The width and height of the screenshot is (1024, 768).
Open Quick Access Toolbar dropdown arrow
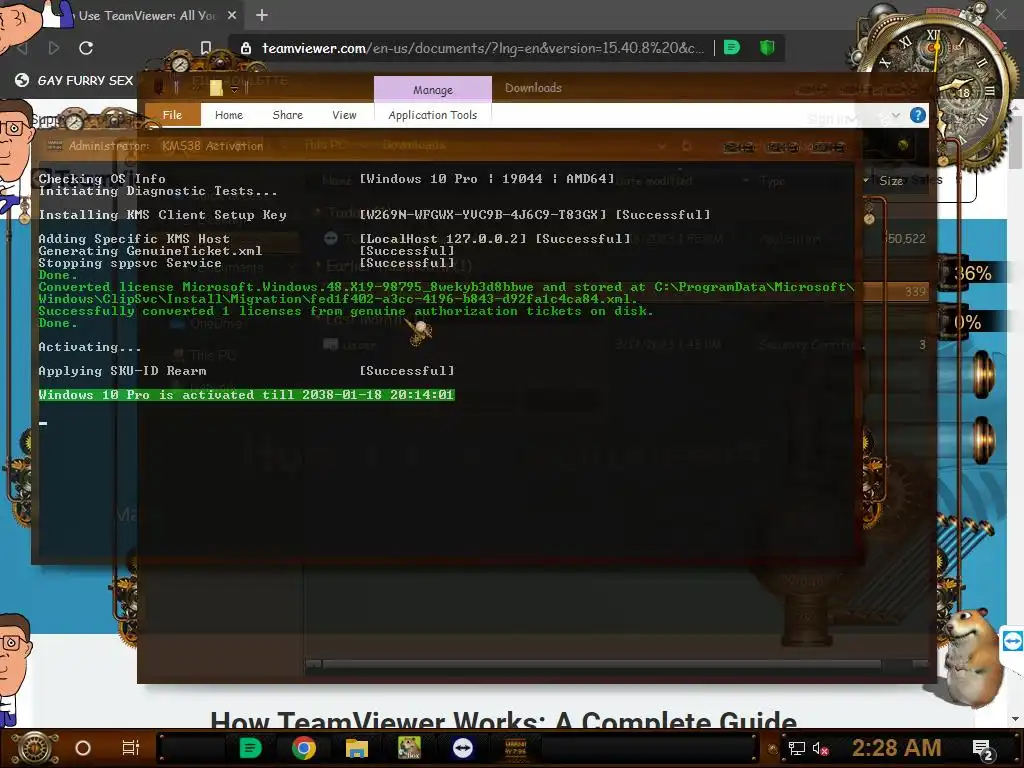234,89
